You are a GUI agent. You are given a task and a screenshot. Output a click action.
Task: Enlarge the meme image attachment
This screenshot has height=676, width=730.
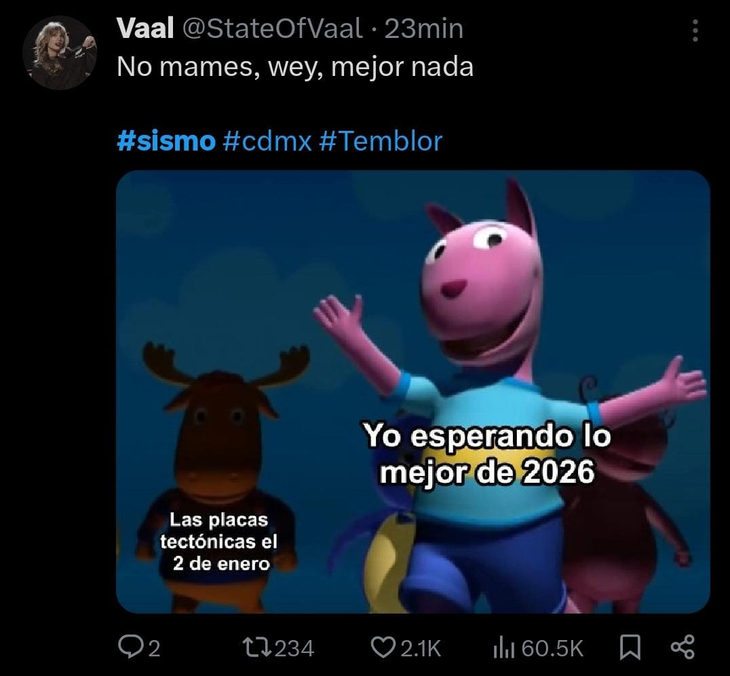[413, 392]
